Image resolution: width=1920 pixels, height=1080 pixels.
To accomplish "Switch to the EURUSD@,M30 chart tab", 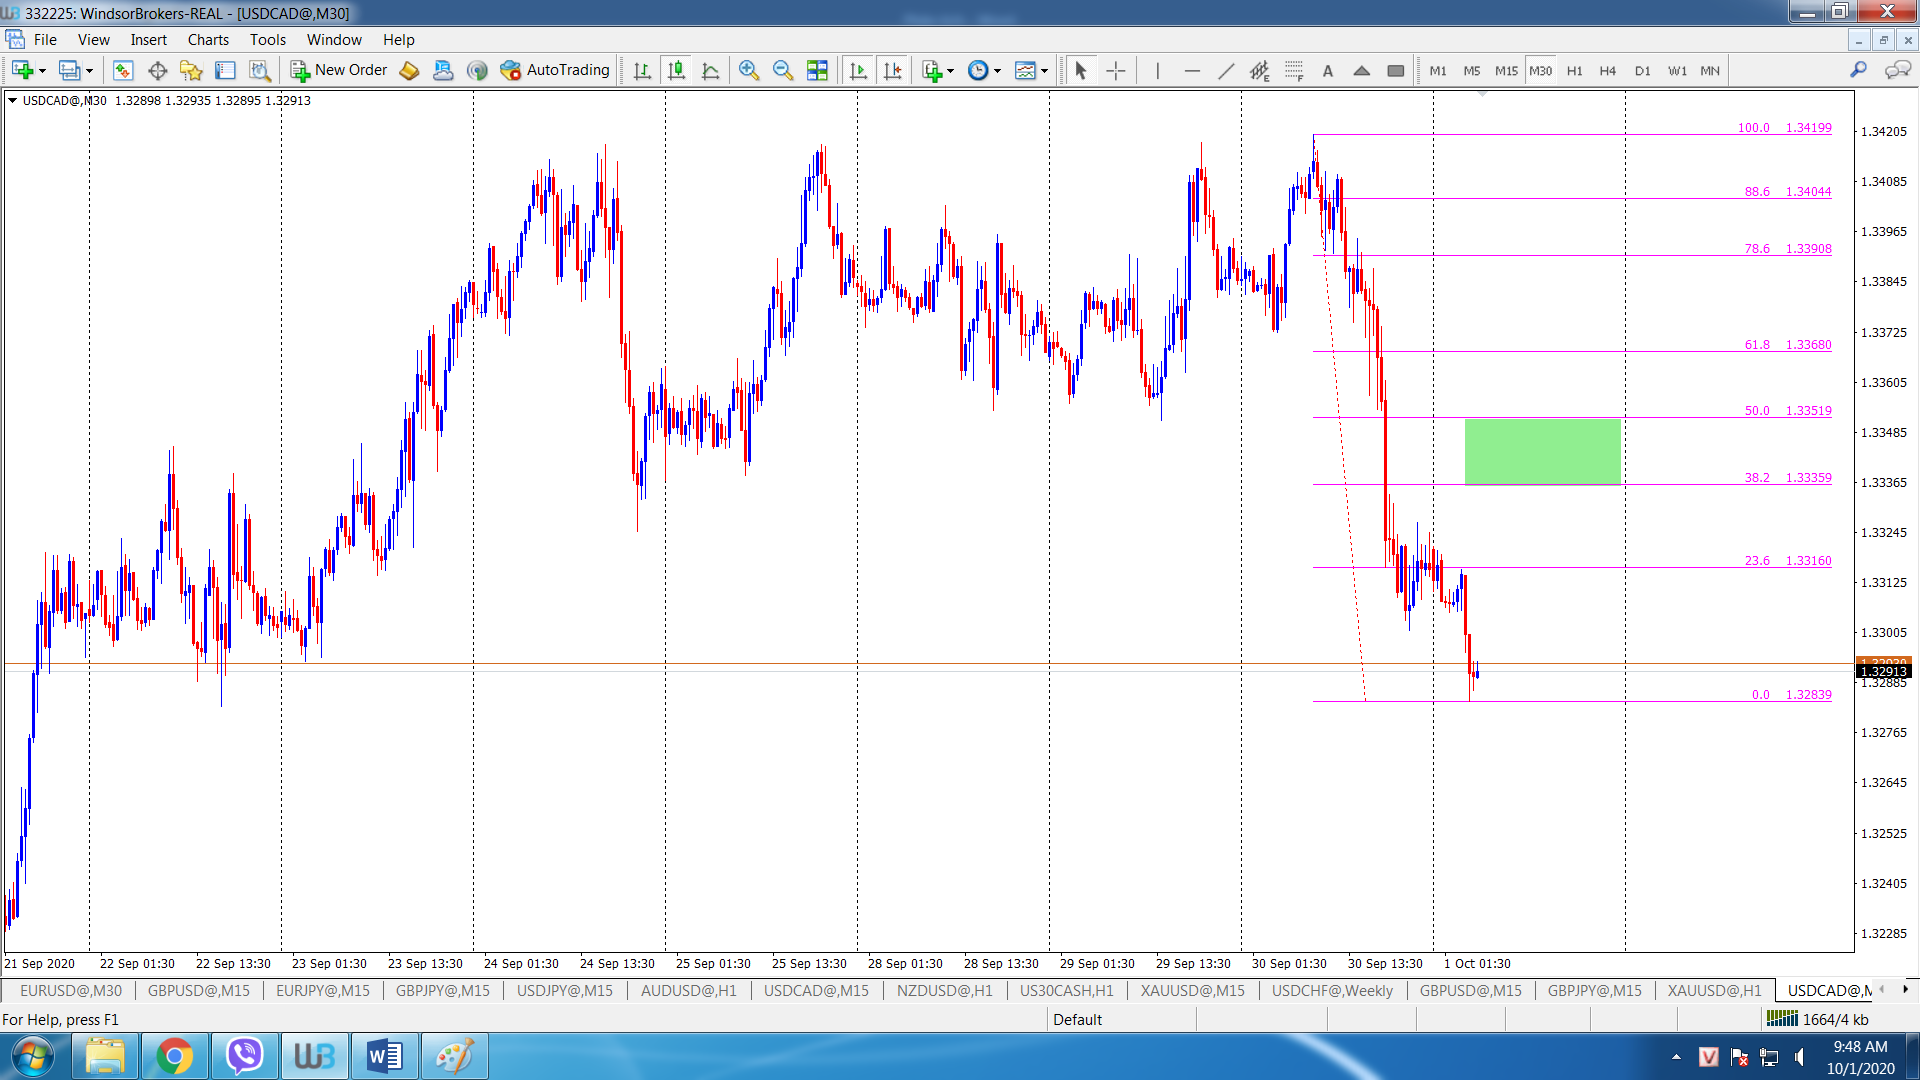I will point(70,990).
